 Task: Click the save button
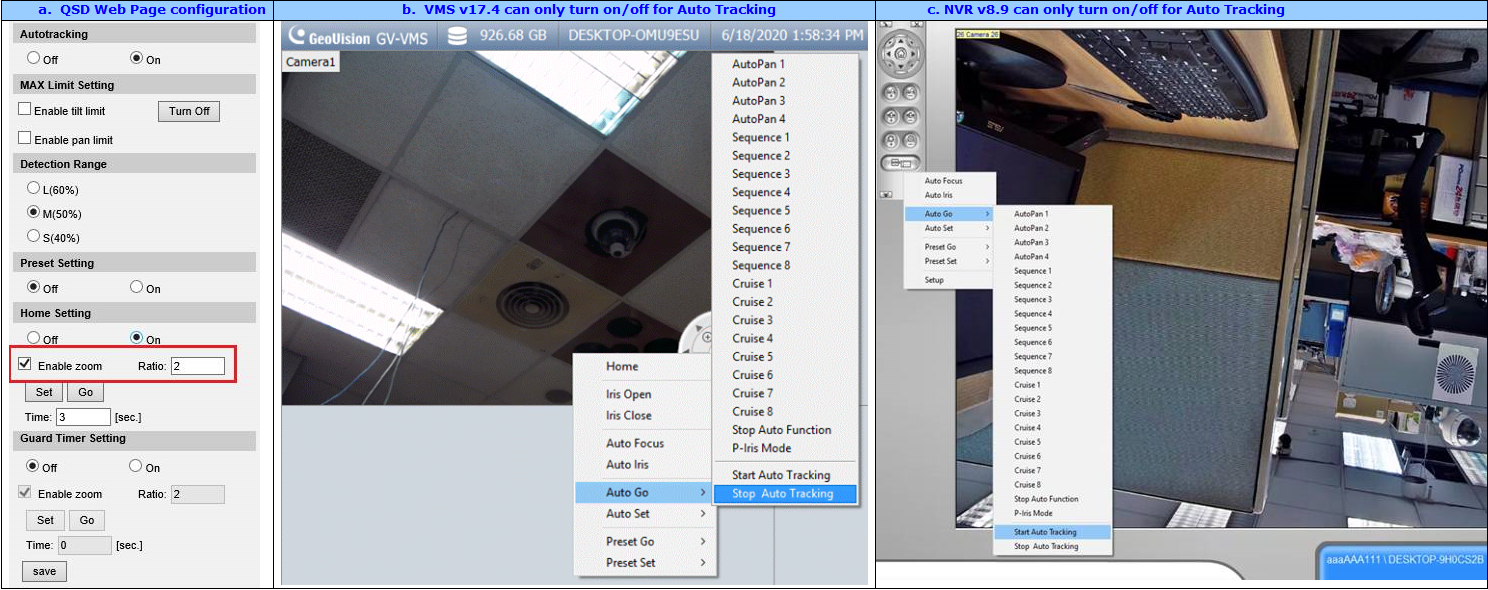click(x=44, y=571)
